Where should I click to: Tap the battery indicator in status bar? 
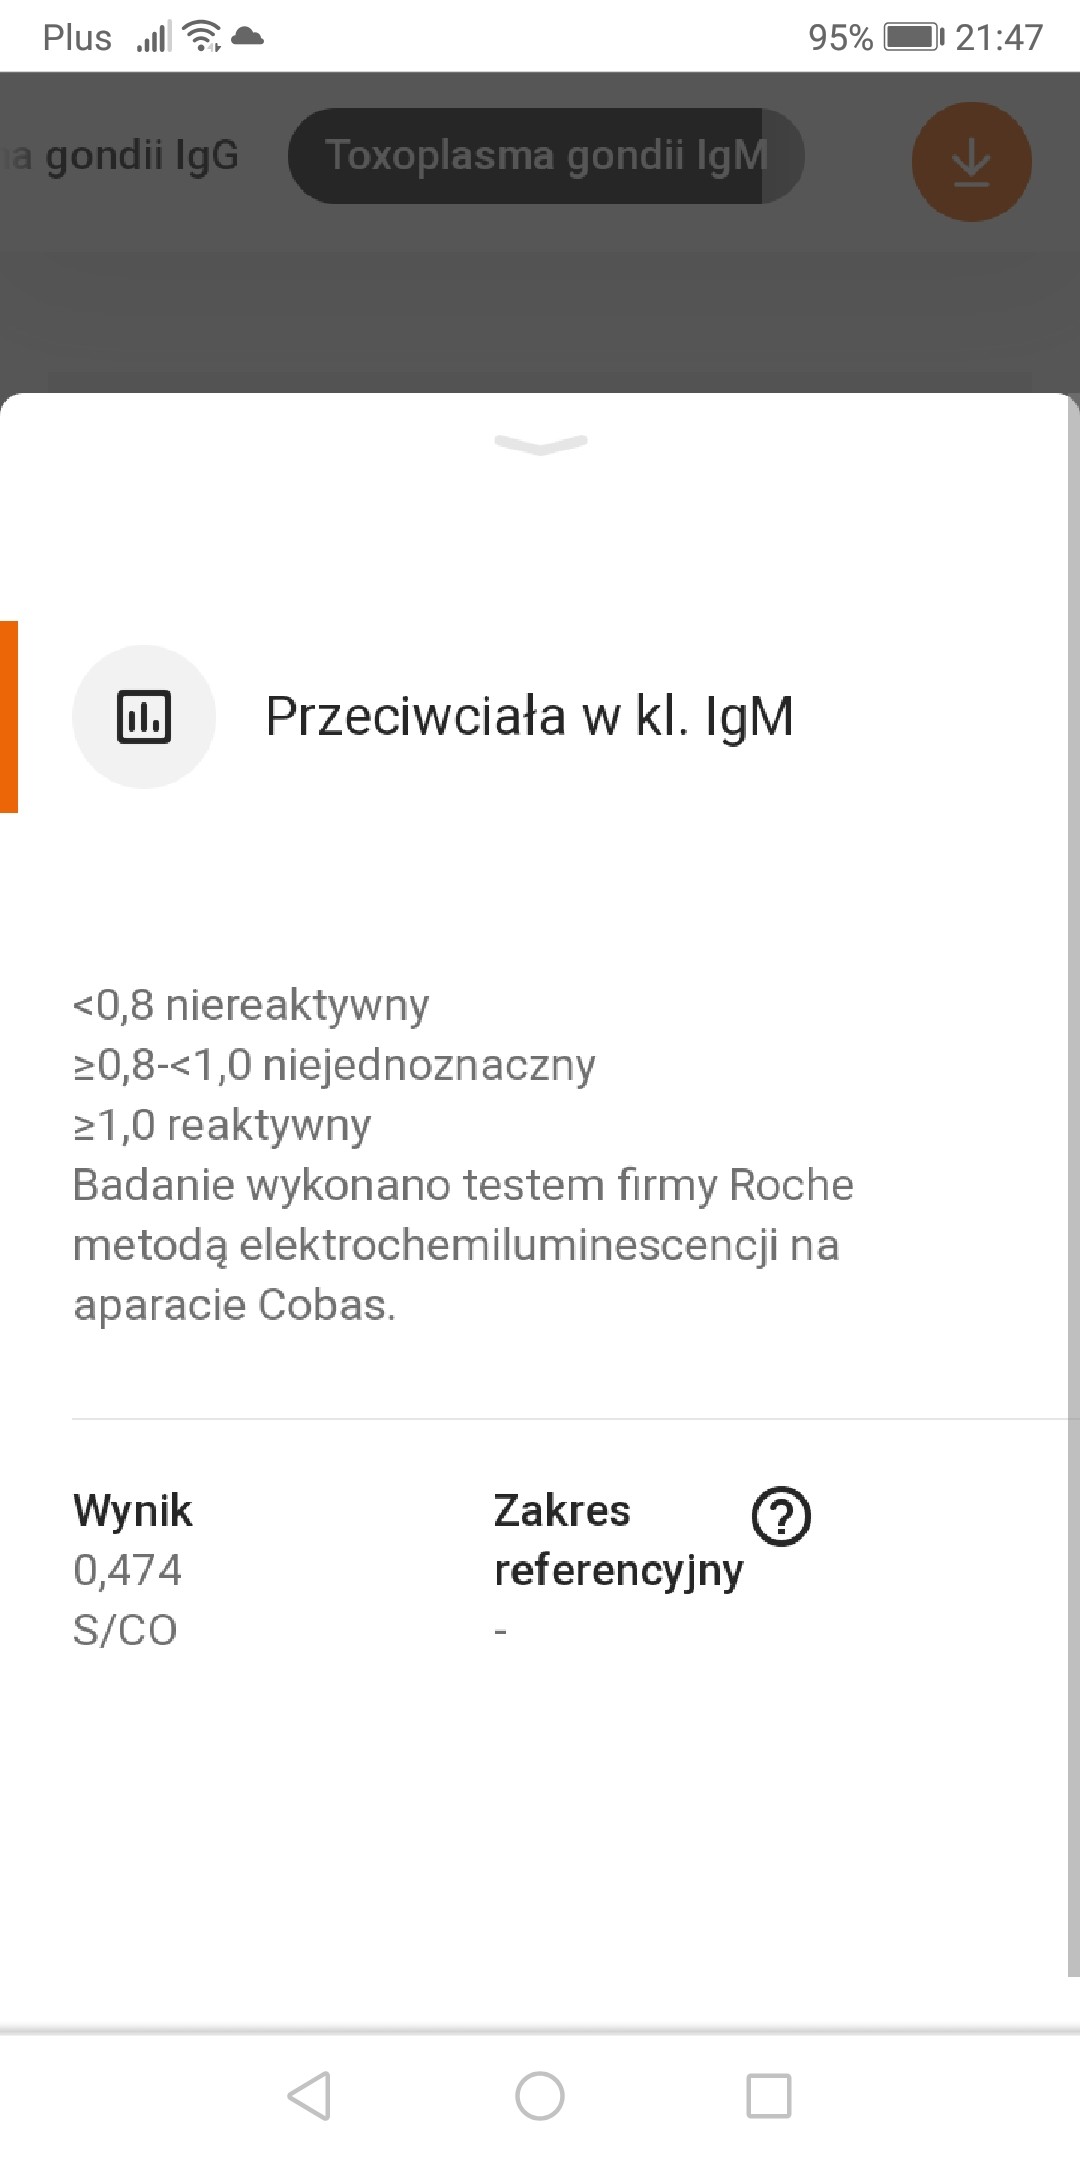point(913,37)
